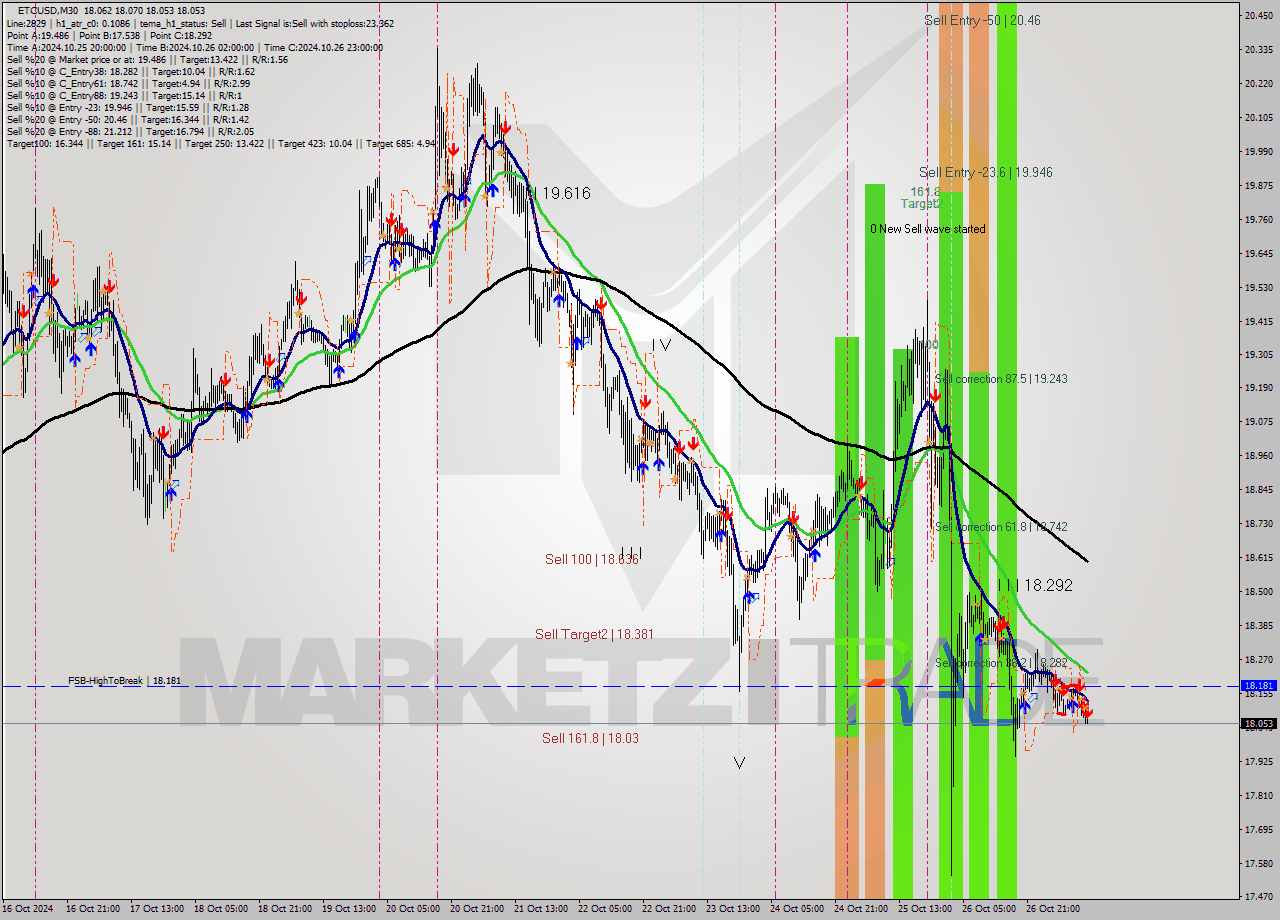Click the ETCUSD,M30 chart title
The image size is (1280, 920).
pos(48,9)
